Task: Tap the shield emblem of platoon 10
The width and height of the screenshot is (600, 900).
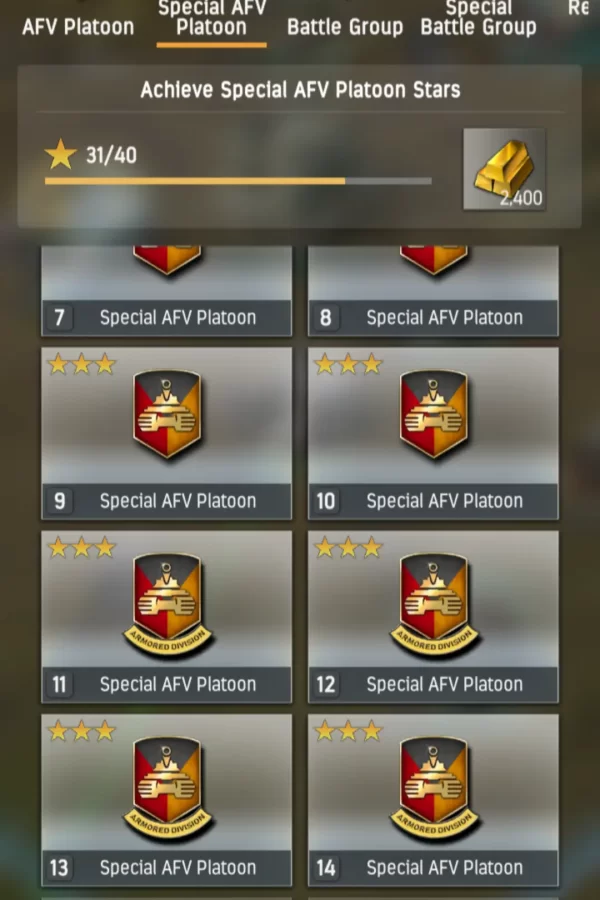Action: point(434,414)
